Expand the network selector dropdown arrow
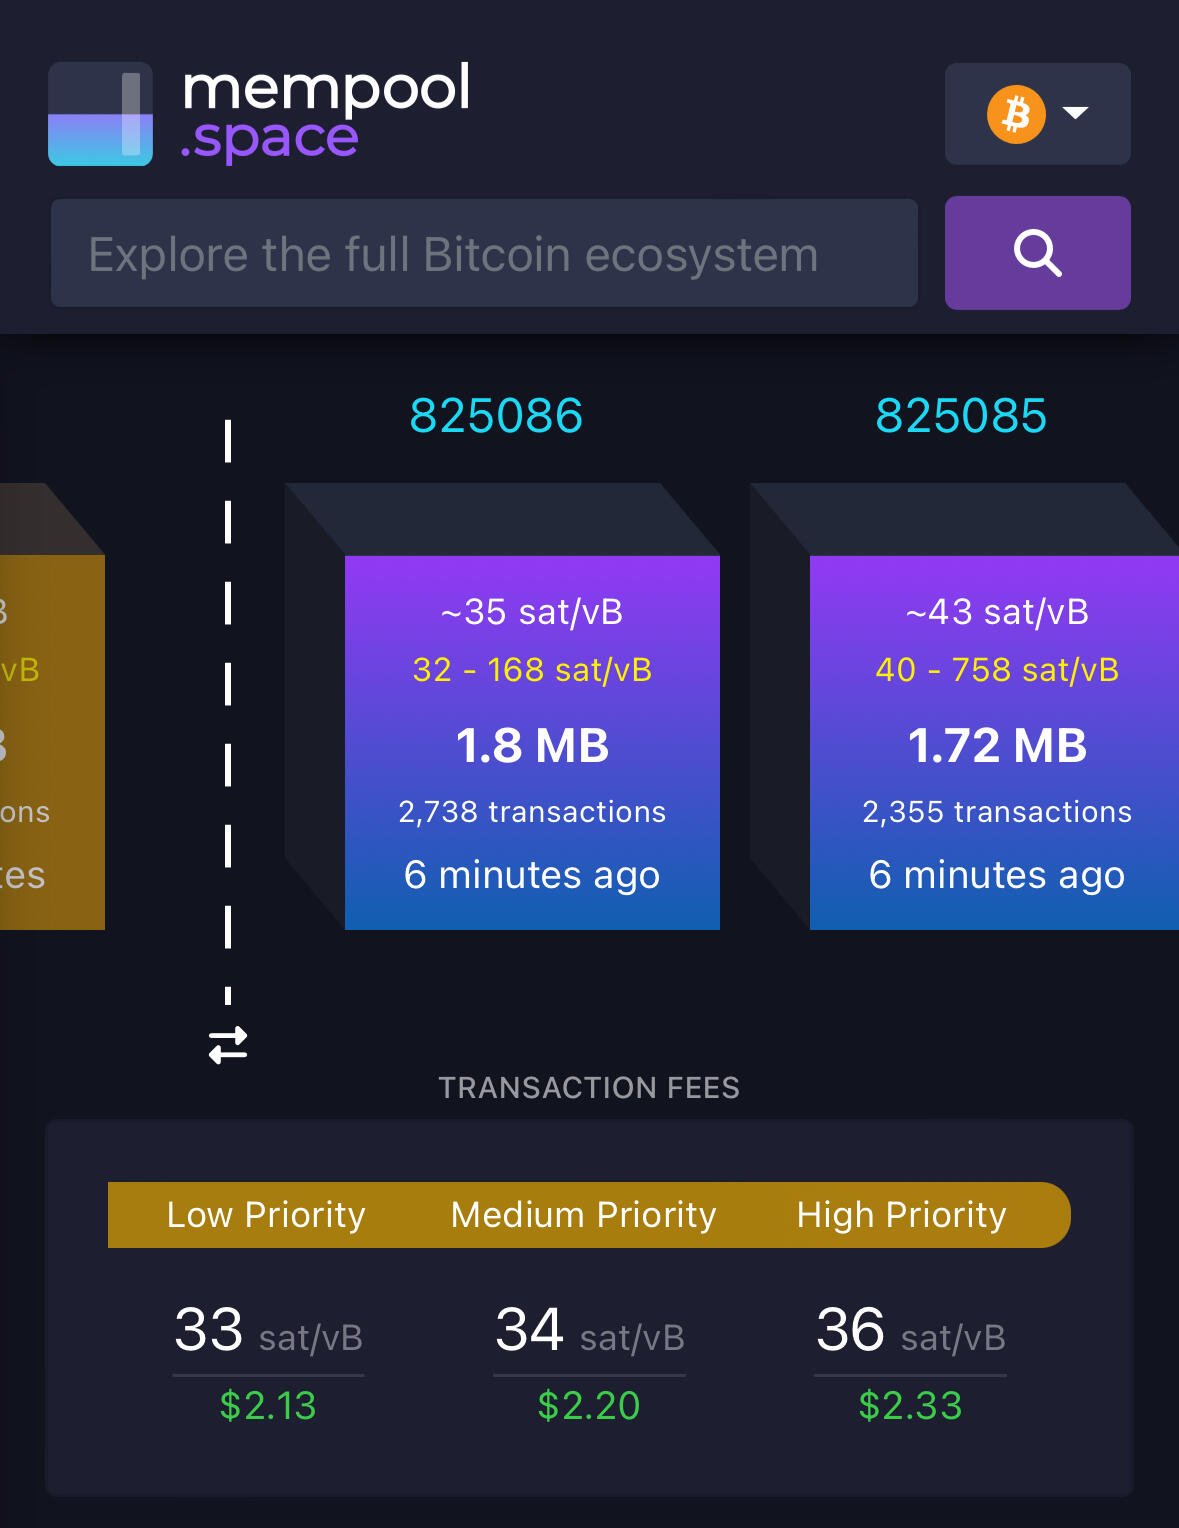Viewport: 1179px width, 1528px height. (x=1076, y=112)
